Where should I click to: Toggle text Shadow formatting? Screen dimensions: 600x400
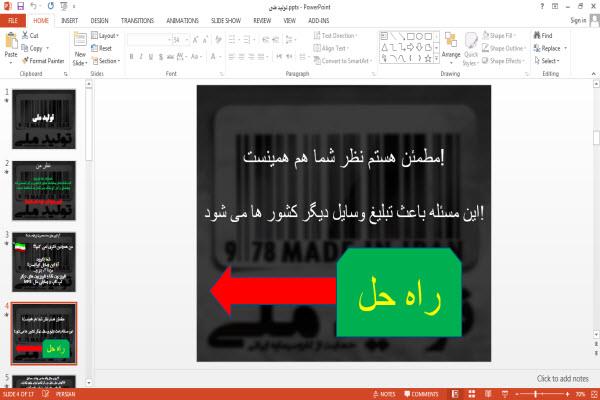[x=161, y=57]
